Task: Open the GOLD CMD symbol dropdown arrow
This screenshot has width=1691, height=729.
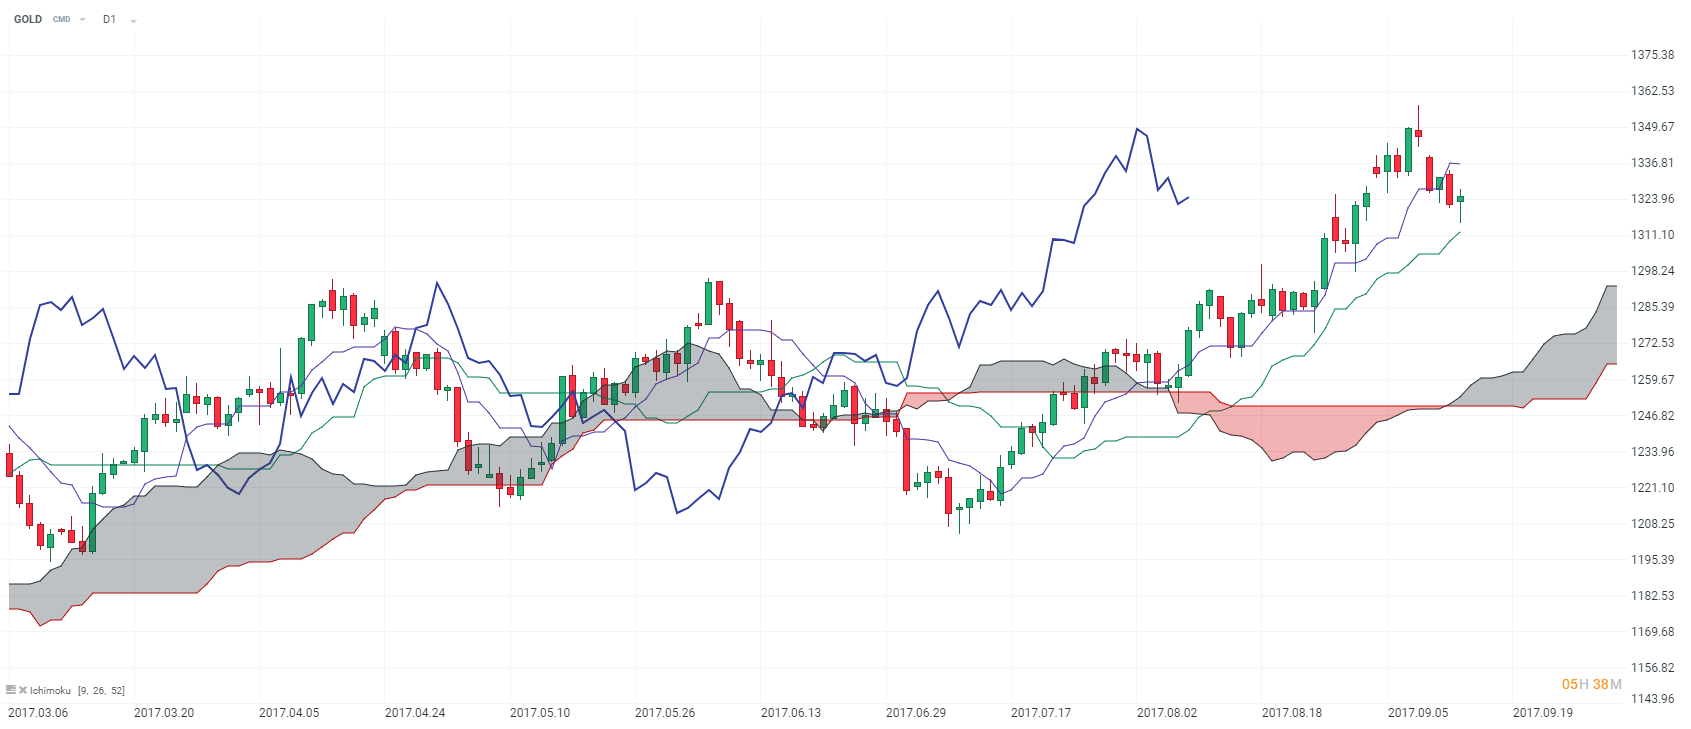Action: 82,20
